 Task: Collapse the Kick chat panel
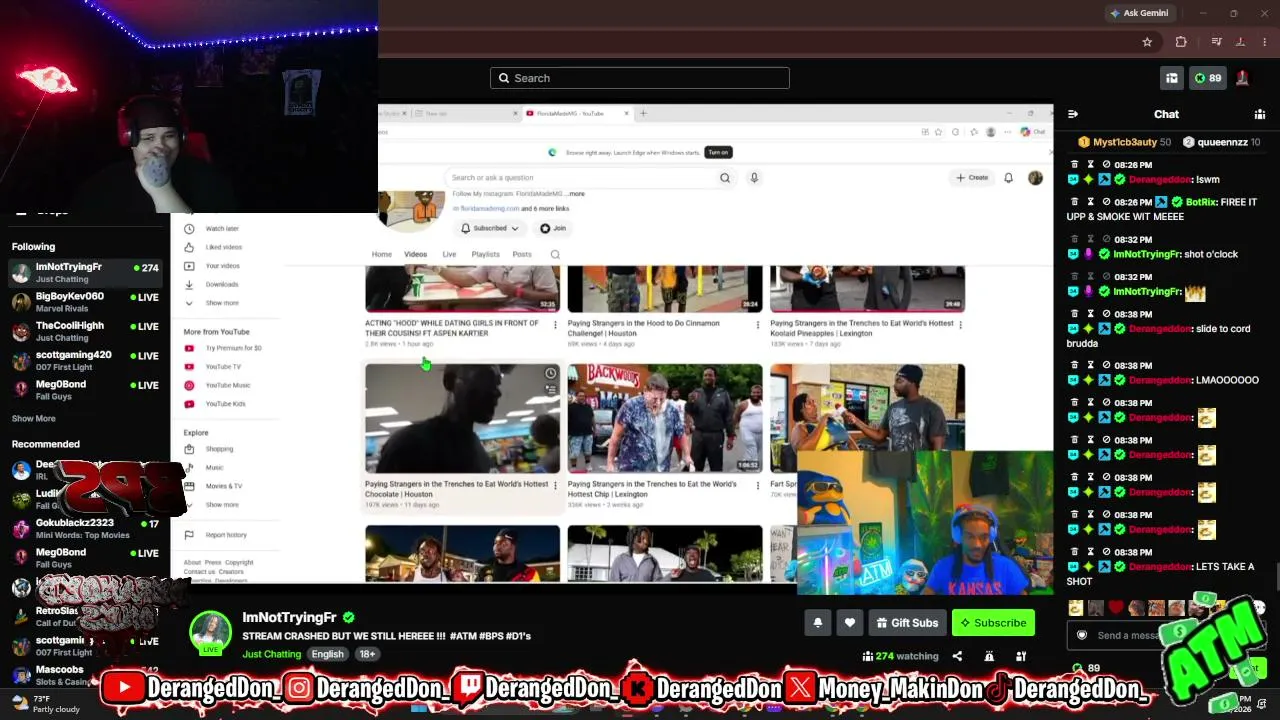[1073, 114]
